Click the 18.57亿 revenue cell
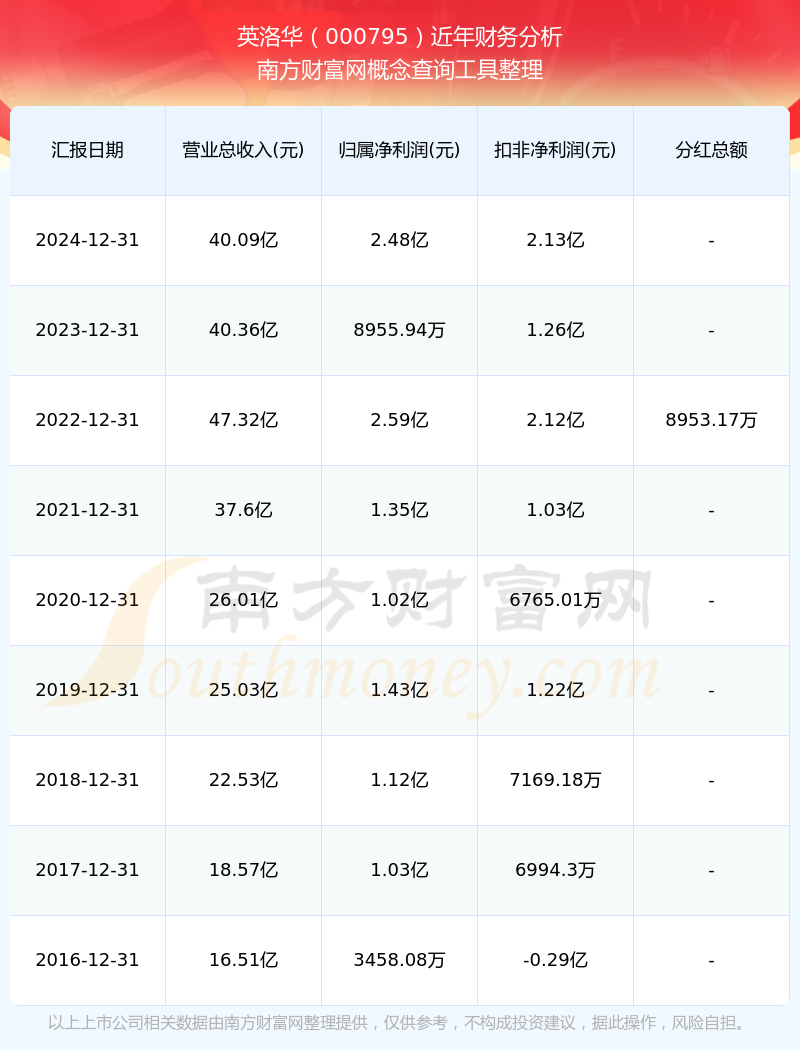Image resolution: width=800 pixels, height=1050 pixels. pos(244,870)
